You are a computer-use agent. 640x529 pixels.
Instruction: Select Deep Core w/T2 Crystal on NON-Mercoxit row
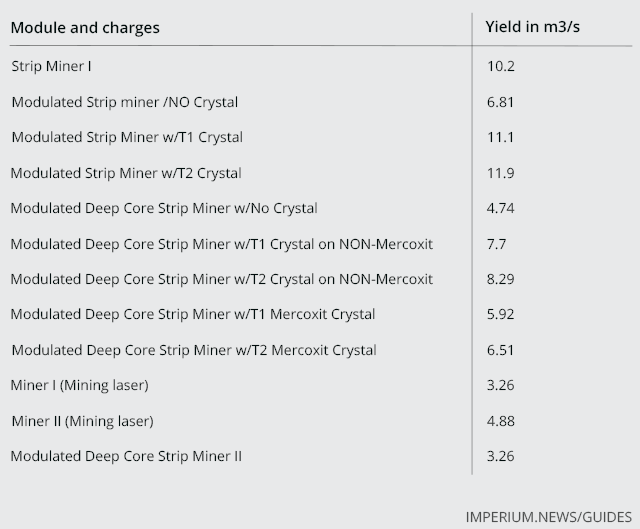tap(321, 279)
